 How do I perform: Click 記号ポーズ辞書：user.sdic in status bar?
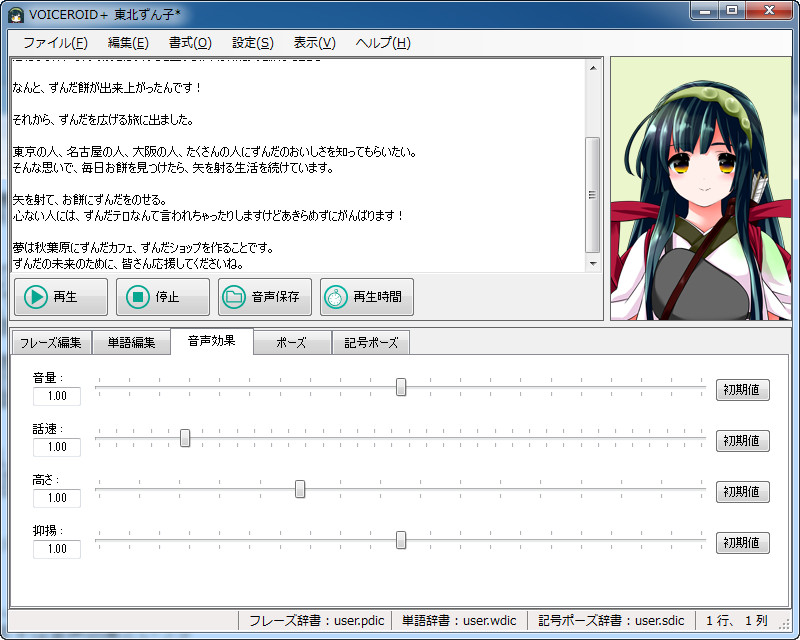point(611,621)
